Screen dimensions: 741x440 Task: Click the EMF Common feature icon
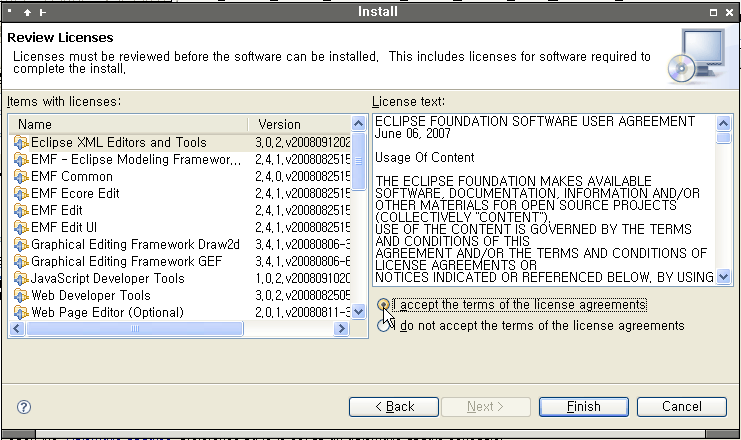[x=21, y=176]
